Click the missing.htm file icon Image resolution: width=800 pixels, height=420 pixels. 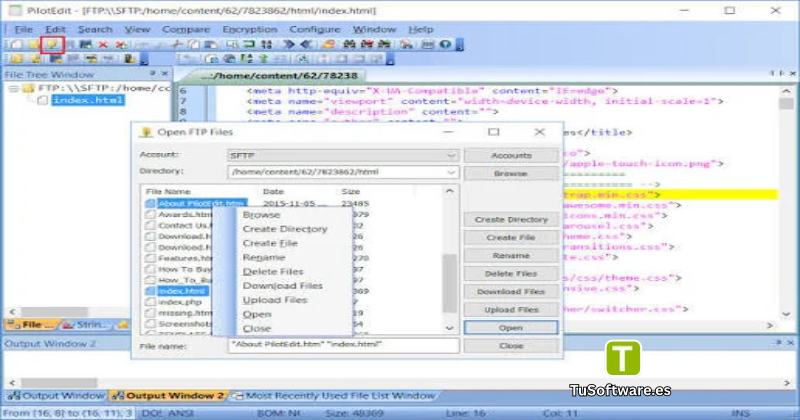[150, 313]
